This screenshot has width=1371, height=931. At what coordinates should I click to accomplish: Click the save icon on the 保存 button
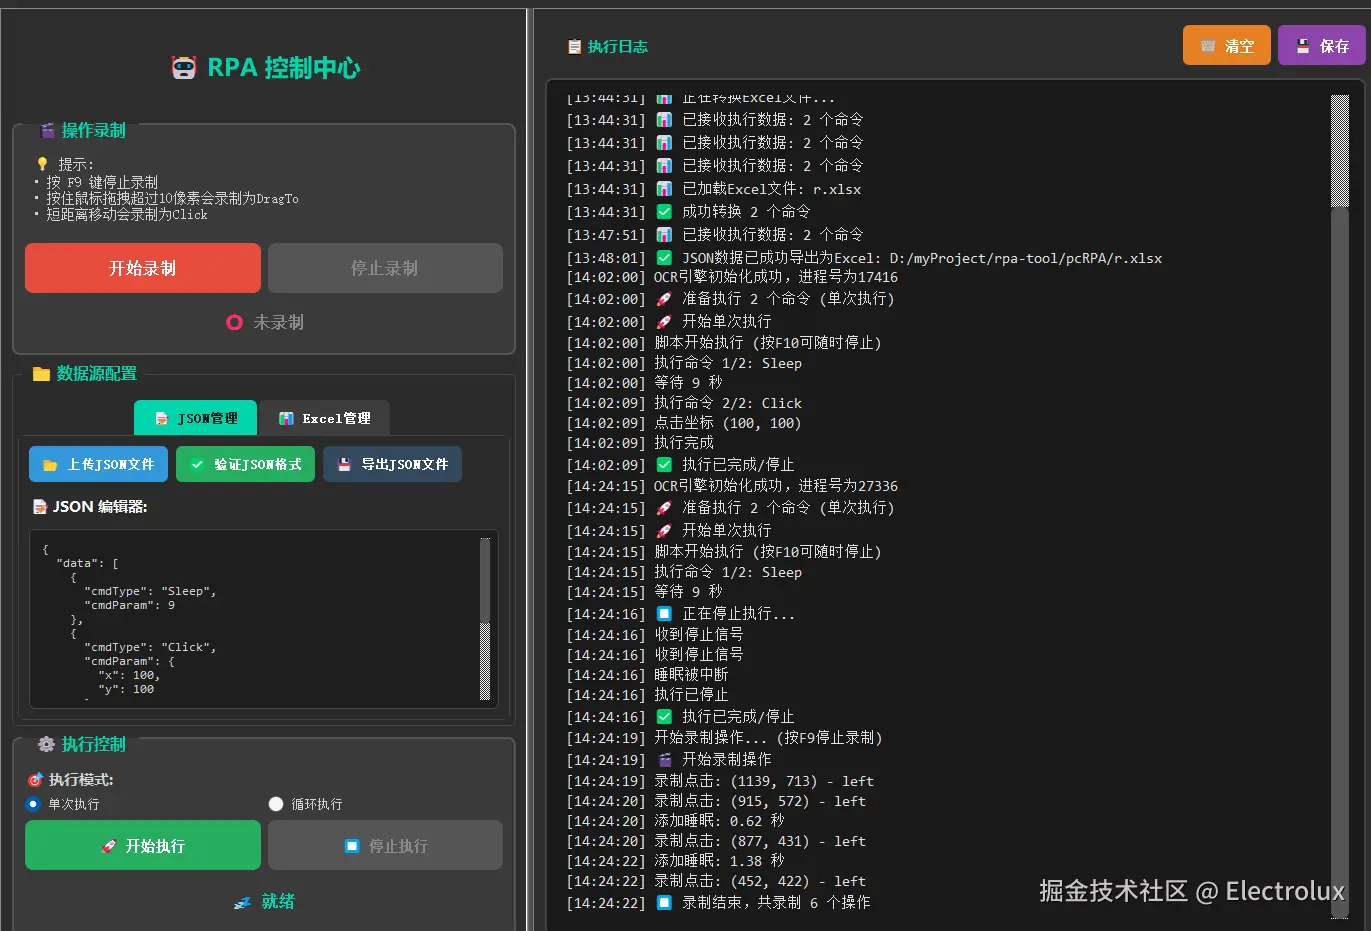click(x=1302, y=45)
